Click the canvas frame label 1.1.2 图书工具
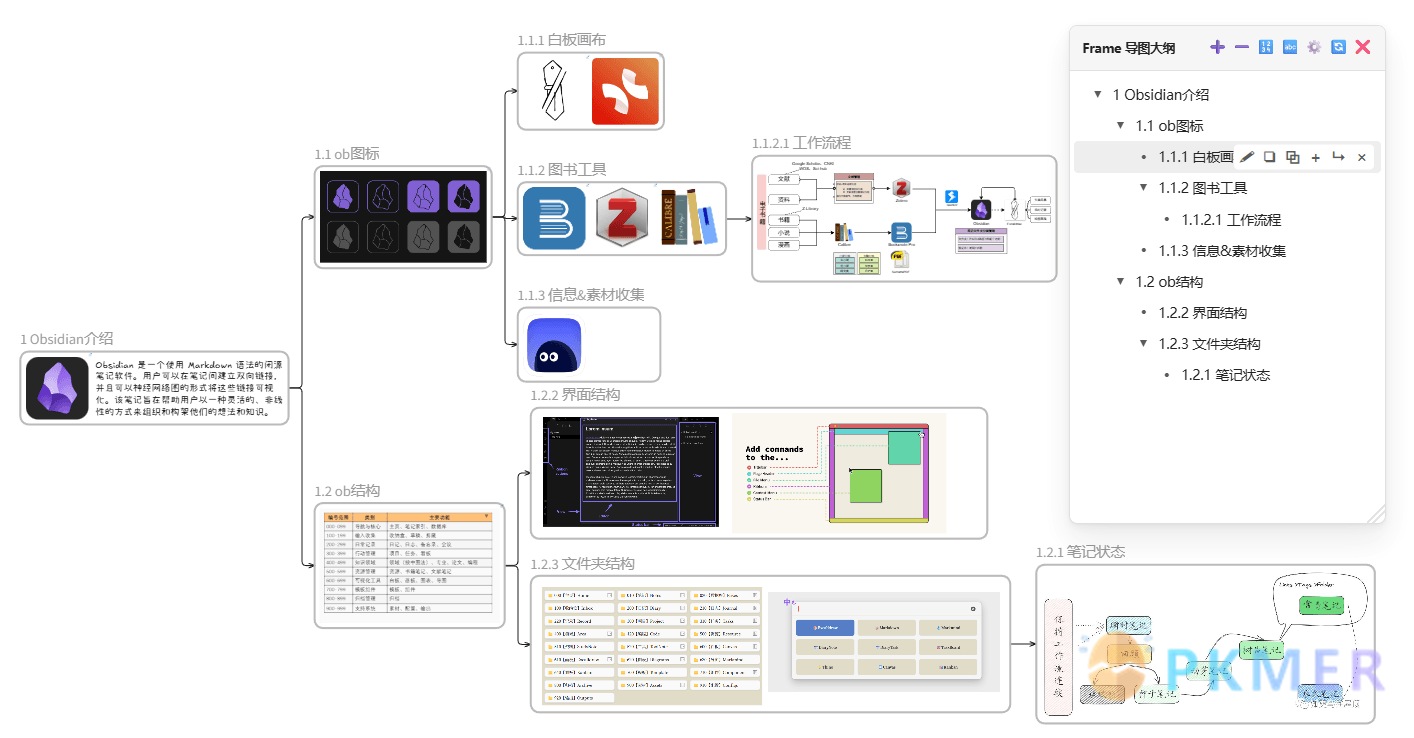This screenshot has height=738, width=1414. pos(561,170)
